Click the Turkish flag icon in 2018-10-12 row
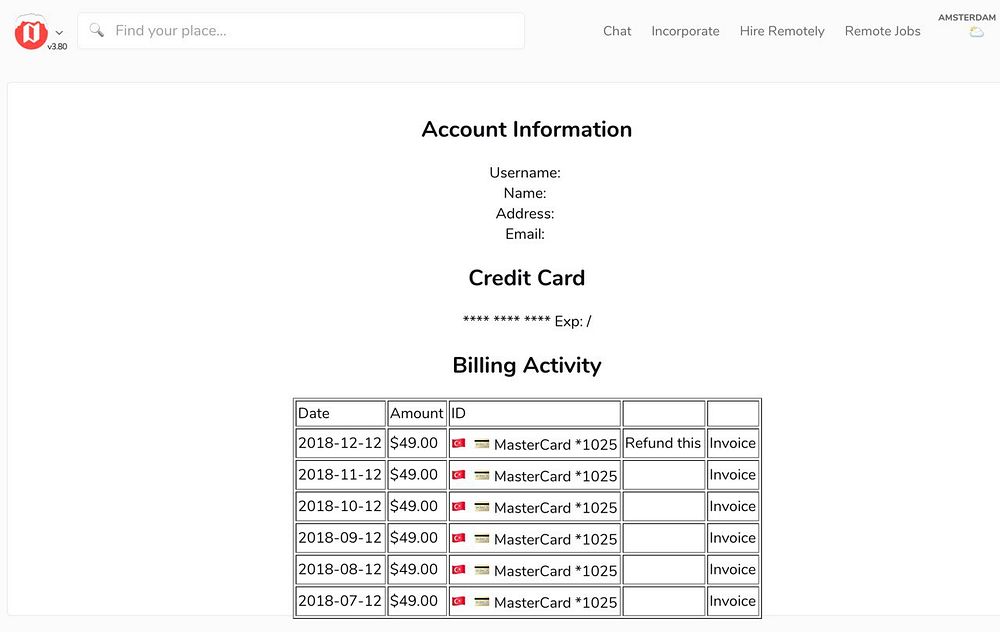1000x632 pixels. [459, 506]
